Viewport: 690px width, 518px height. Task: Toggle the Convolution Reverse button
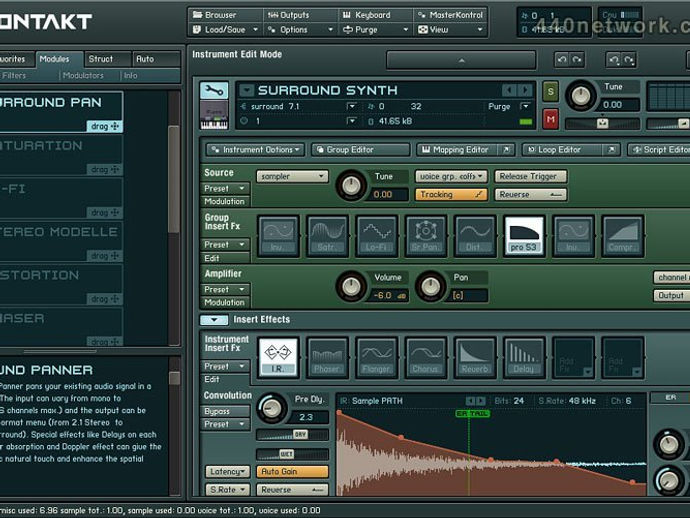(292, 490)
